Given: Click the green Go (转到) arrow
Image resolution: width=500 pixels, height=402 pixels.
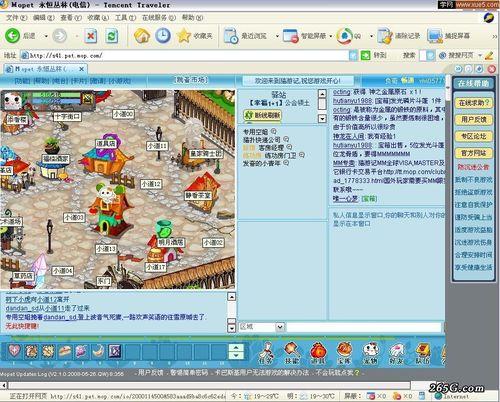Looking at the screenshot, I should point(366,55).
